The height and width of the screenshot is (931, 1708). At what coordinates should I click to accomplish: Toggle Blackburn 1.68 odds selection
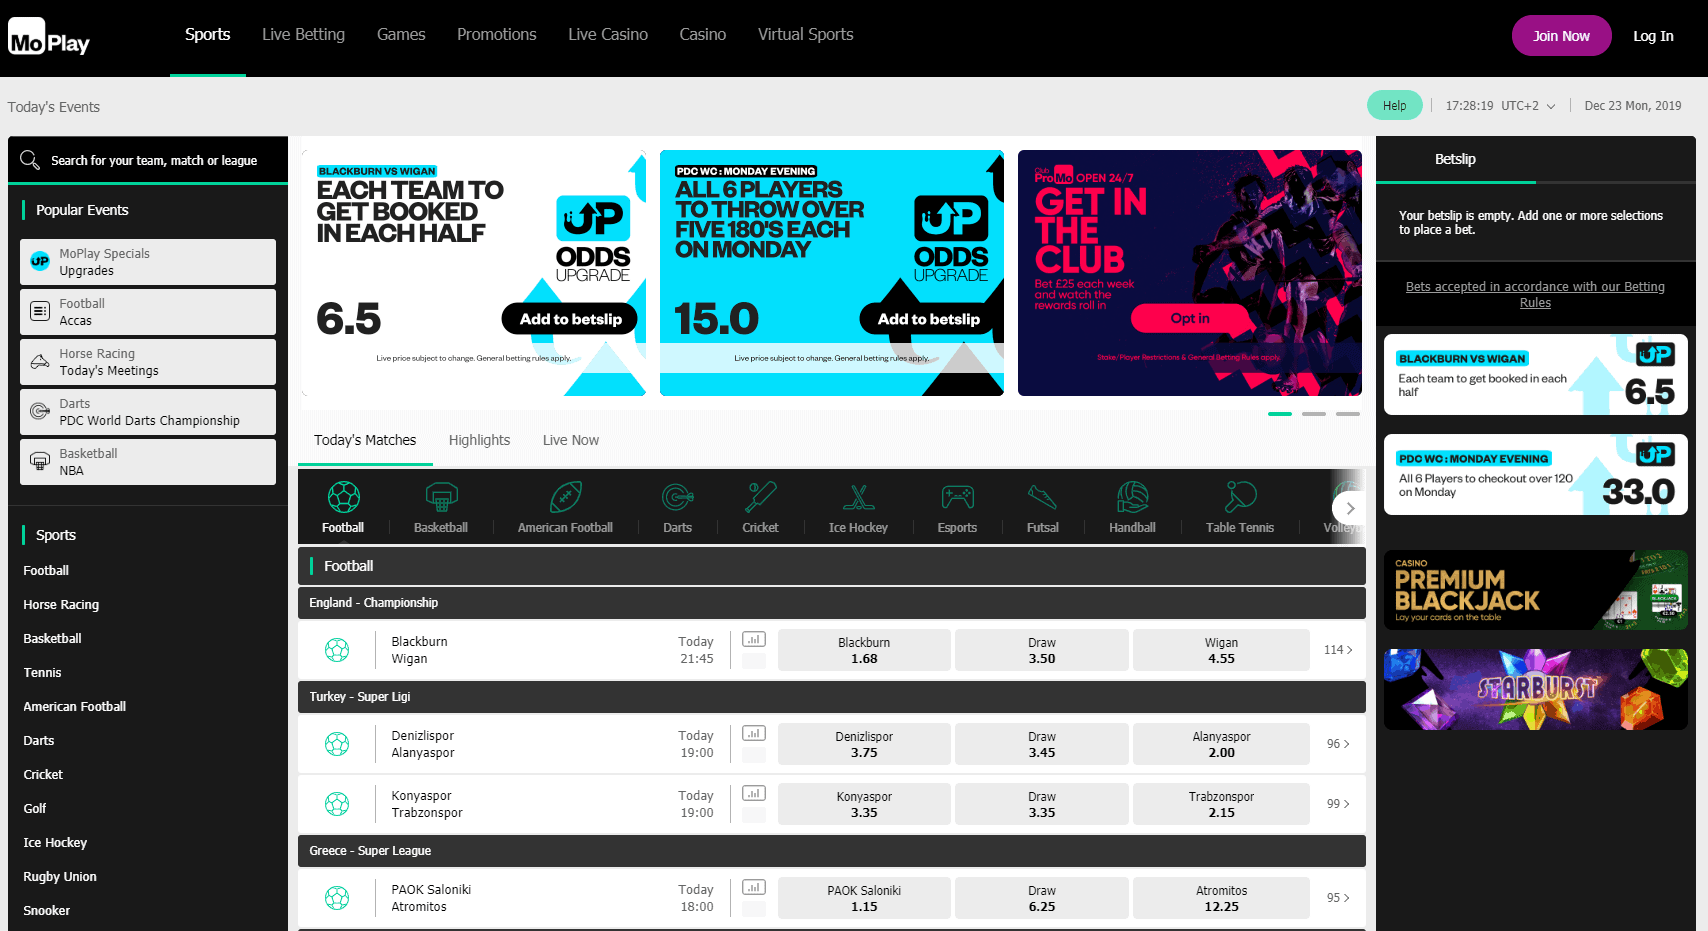864,650
